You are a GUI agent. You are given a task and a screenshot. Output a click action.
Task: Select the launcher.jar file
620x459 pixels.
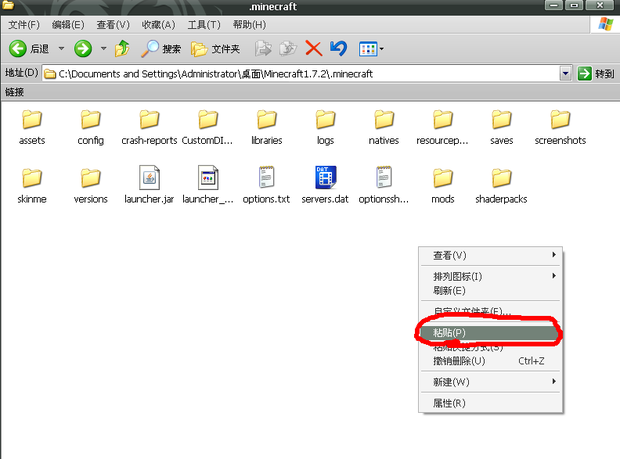coord(149,185)
